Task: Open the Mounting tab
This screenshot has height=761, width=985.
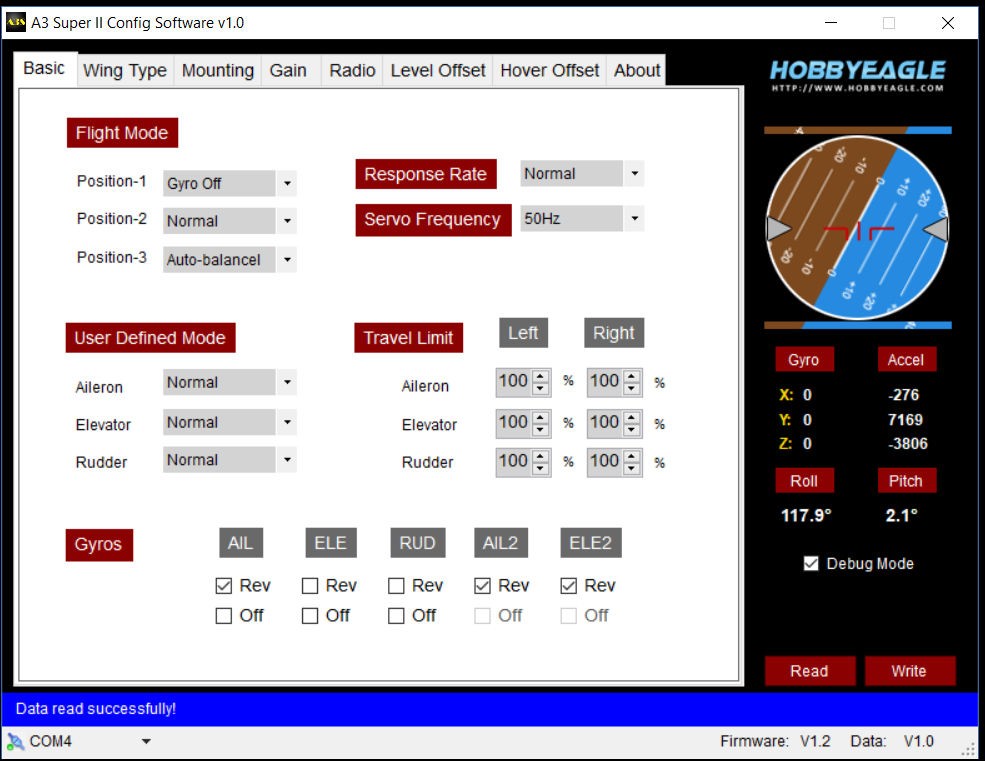Action: (x=217, y=70)
